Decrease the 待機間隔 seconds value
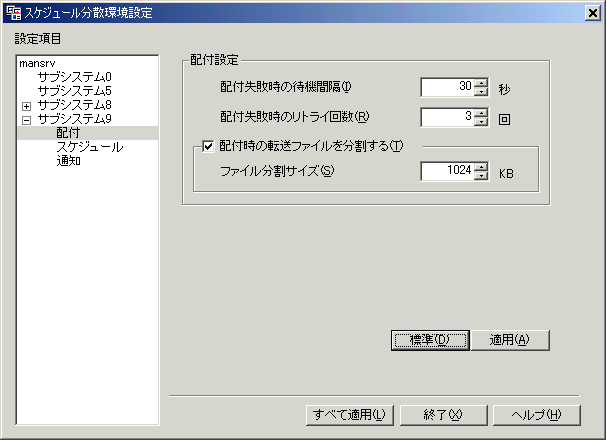 [481, 91]
